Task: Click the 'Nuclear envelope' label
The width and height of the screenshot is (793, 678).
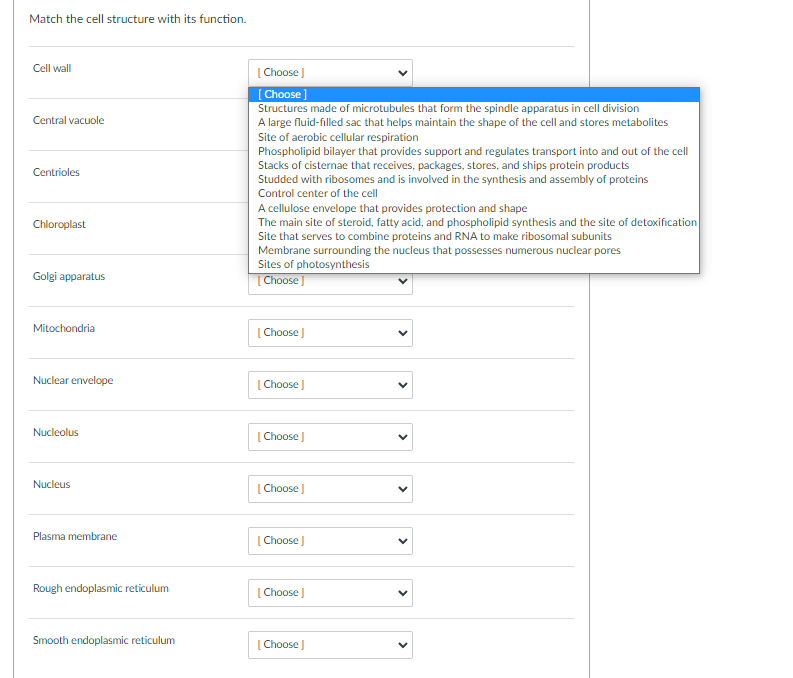Action: pos(73,381)
